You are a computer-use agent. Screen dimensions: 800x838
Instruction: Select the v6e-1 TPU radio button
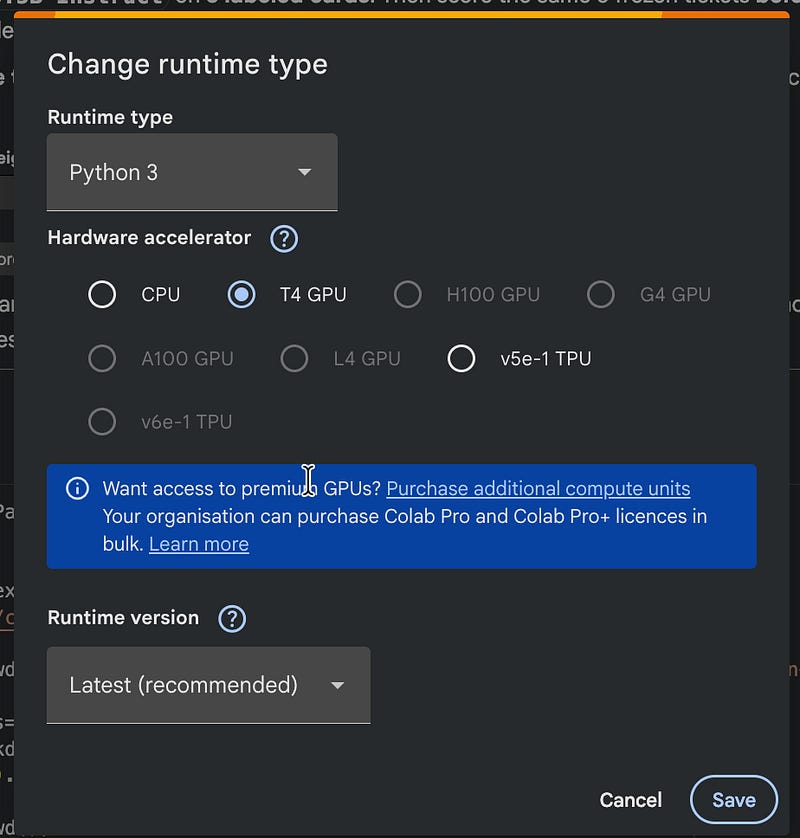point(102,422)
